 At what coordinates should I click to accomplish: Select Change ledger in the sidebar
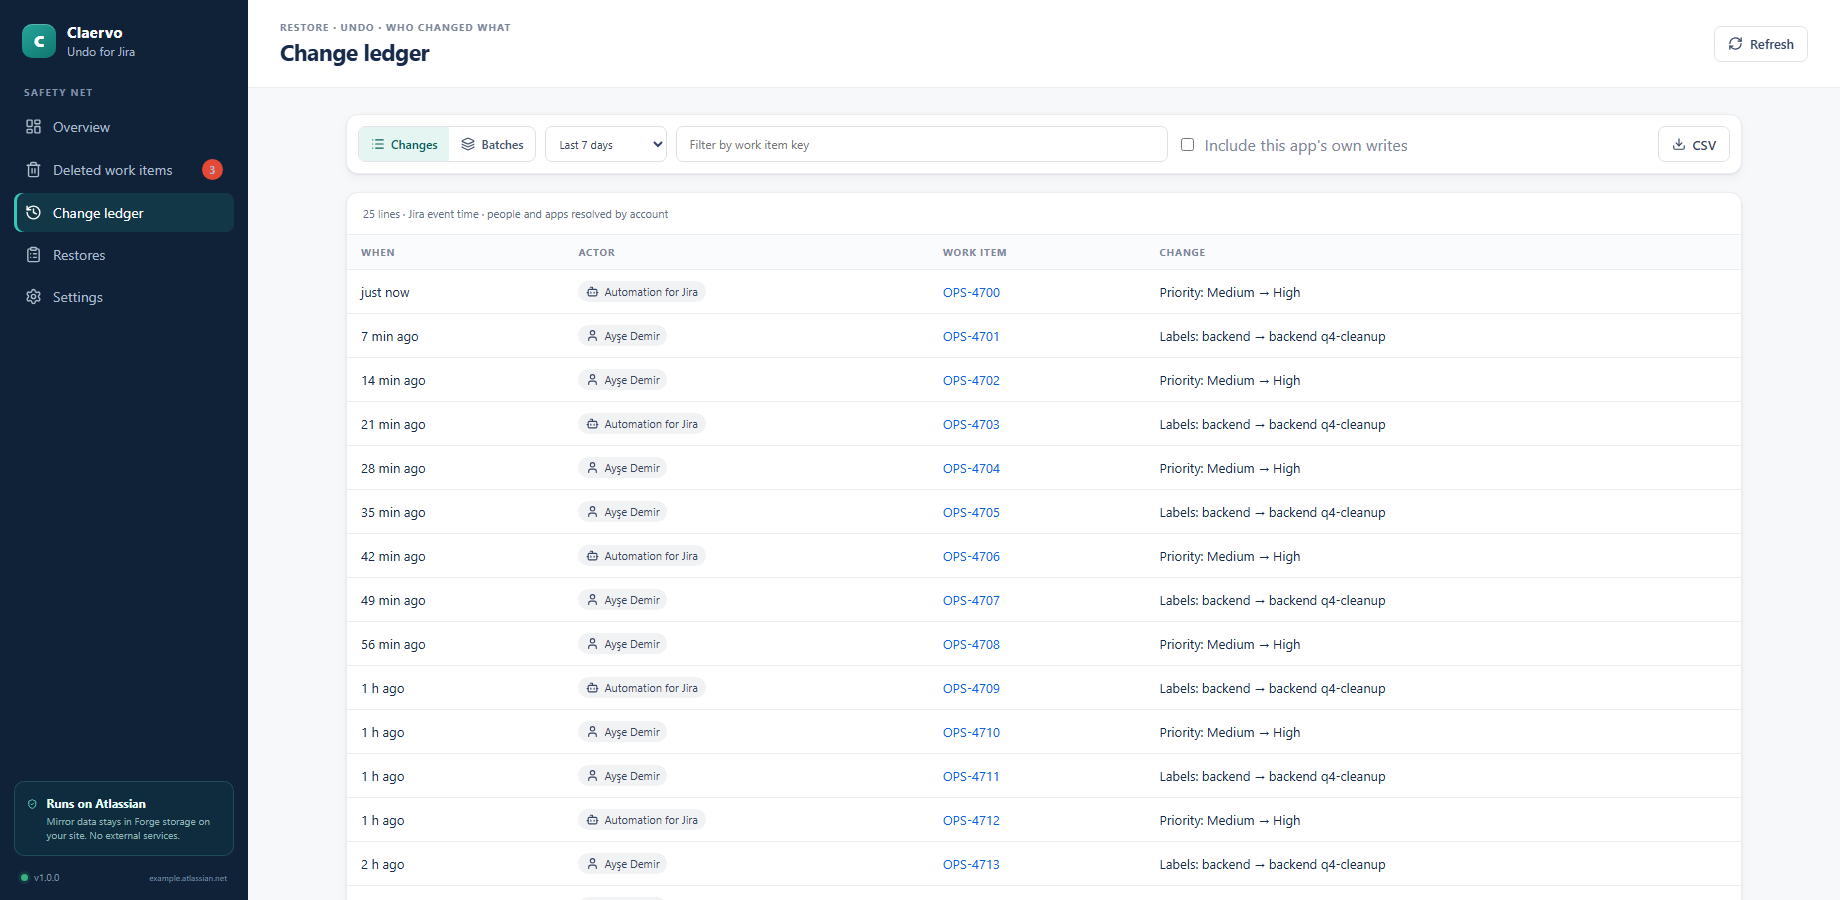(x=124, y=213)
